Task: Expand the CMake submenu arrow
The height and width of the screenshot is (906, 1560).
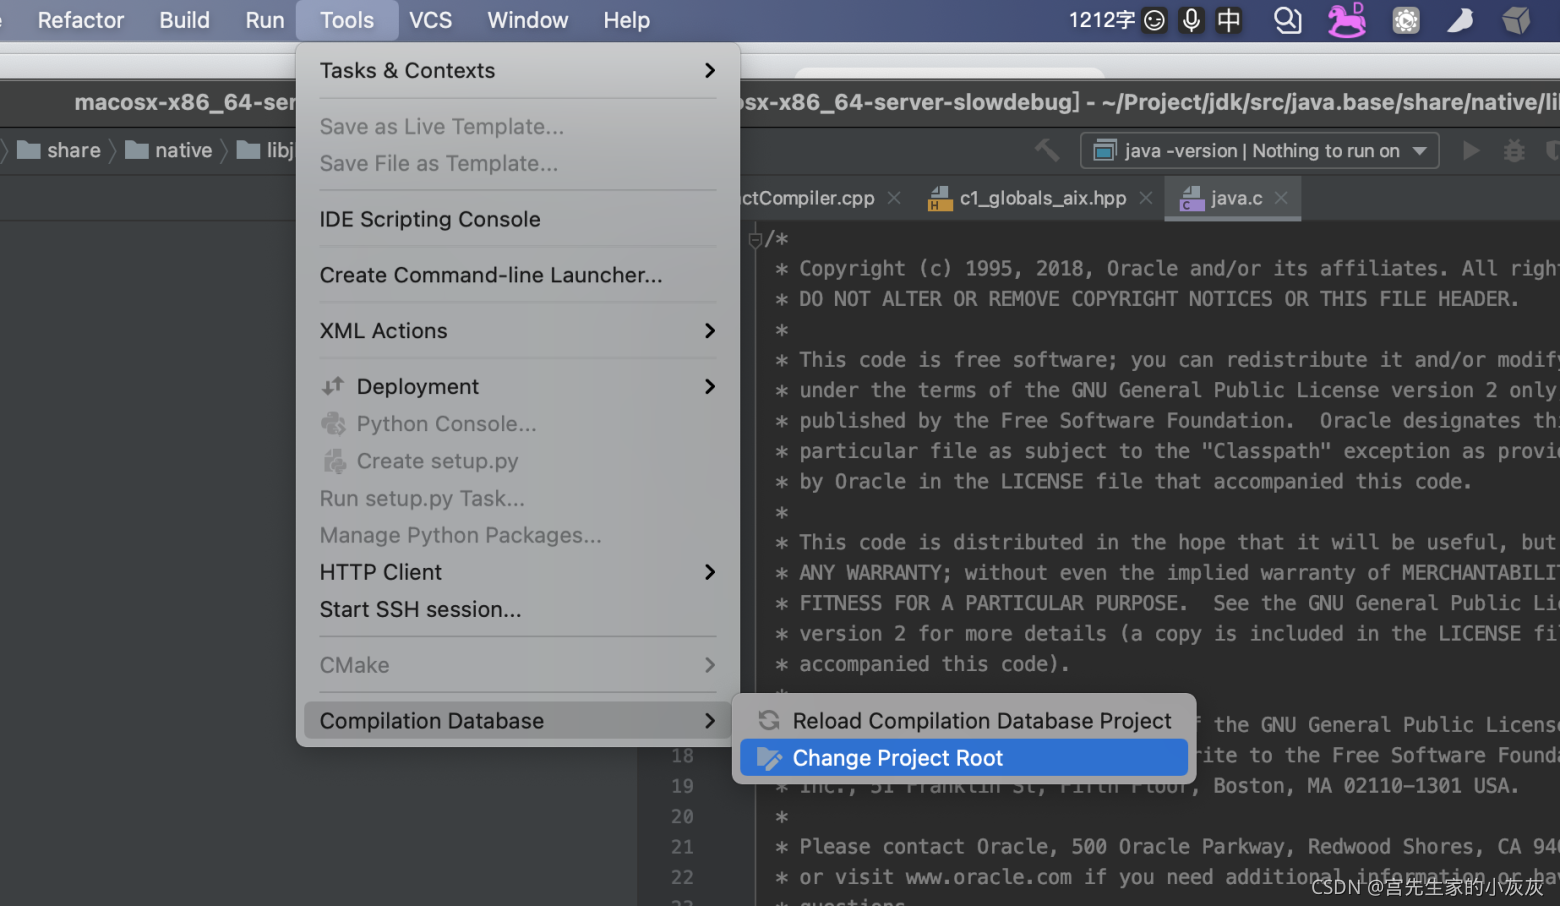Action: pyautogui.click(x=710, y=665)
